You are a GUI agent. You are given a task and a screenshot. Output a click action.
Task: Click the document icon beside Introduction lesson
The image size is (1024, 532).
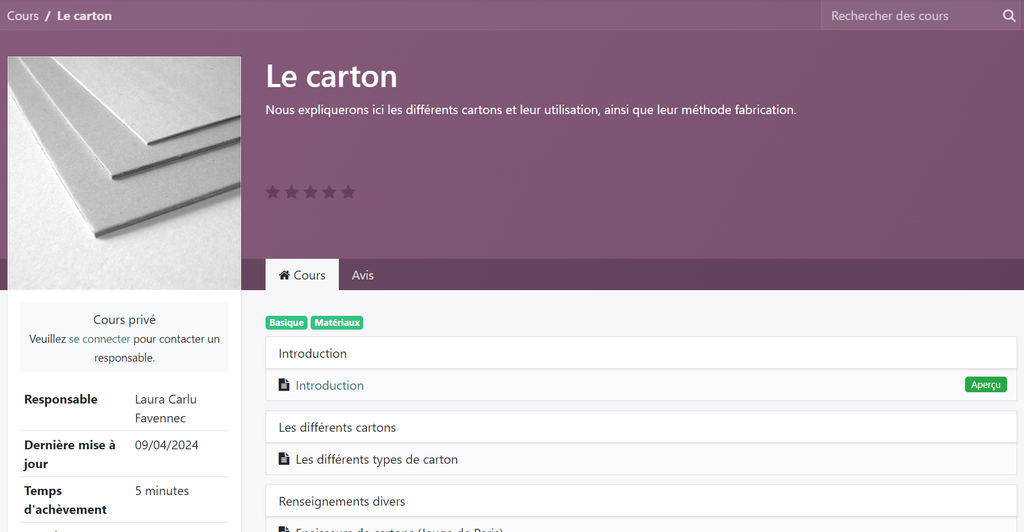[284, 384]
